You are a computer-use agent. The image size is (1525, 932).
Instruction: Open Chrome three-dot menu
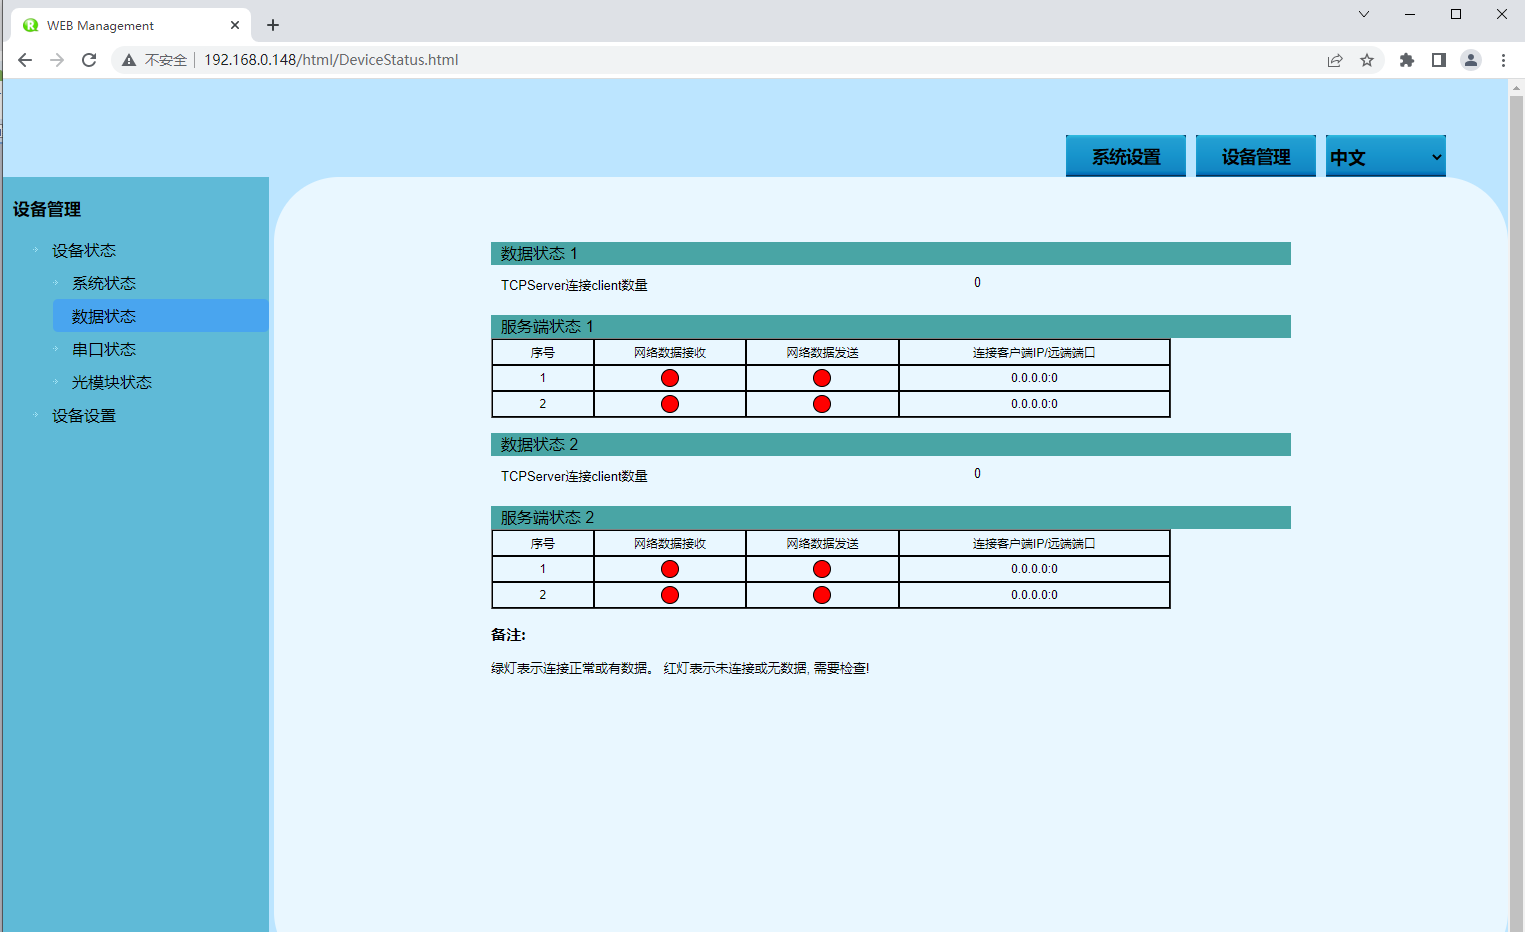click(x=1503, y=60)
